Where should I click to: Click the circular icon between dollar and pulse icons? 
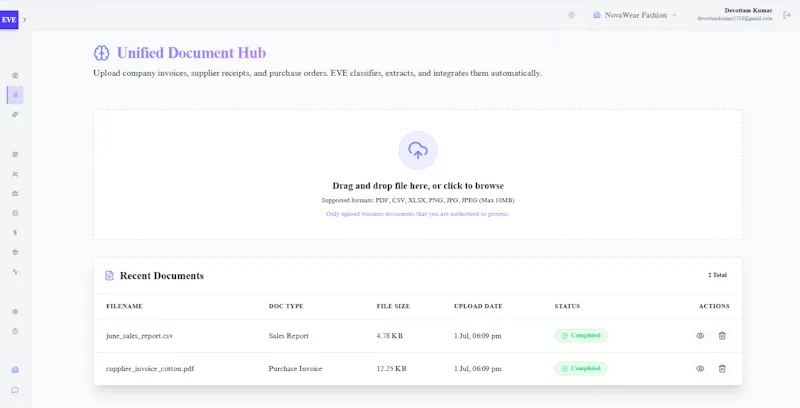pos(15,252)
